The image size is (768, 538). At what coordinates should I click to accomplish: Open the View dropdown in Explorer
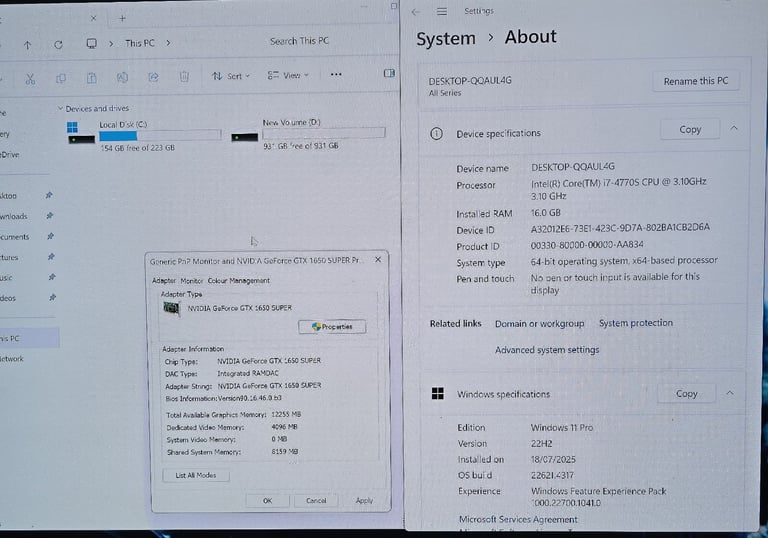coord(288,75)
